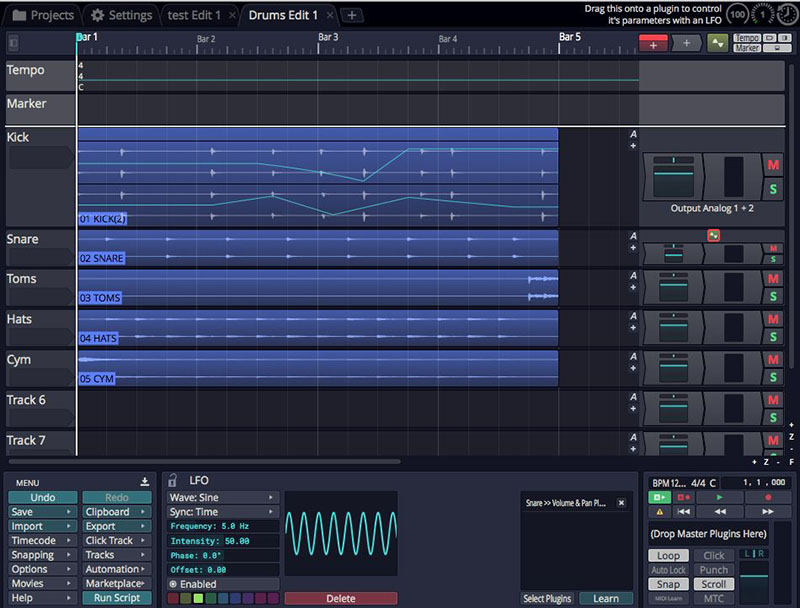Click the round dial showing 1
Screen dimensions: 800x608
point(763,14)
